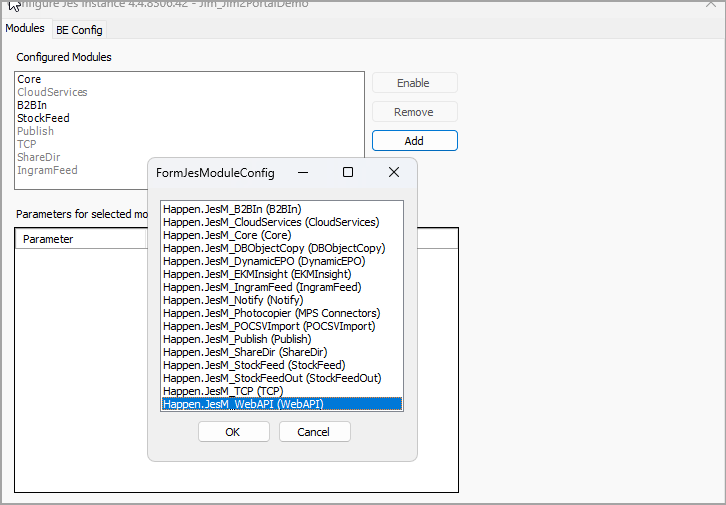Choose Happen.JesM_StockFeed (StockFeed) entry

(x=282, y=365)
